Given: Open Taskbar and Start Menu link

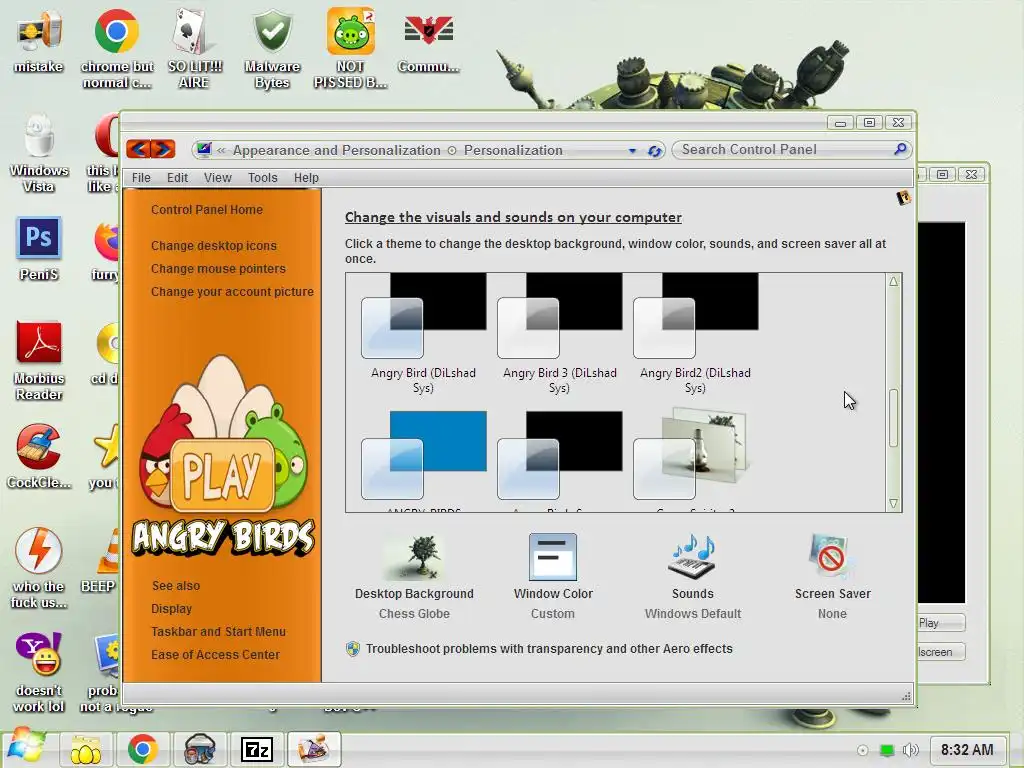Looking at the screenshot, I should (x=218, y=632).
